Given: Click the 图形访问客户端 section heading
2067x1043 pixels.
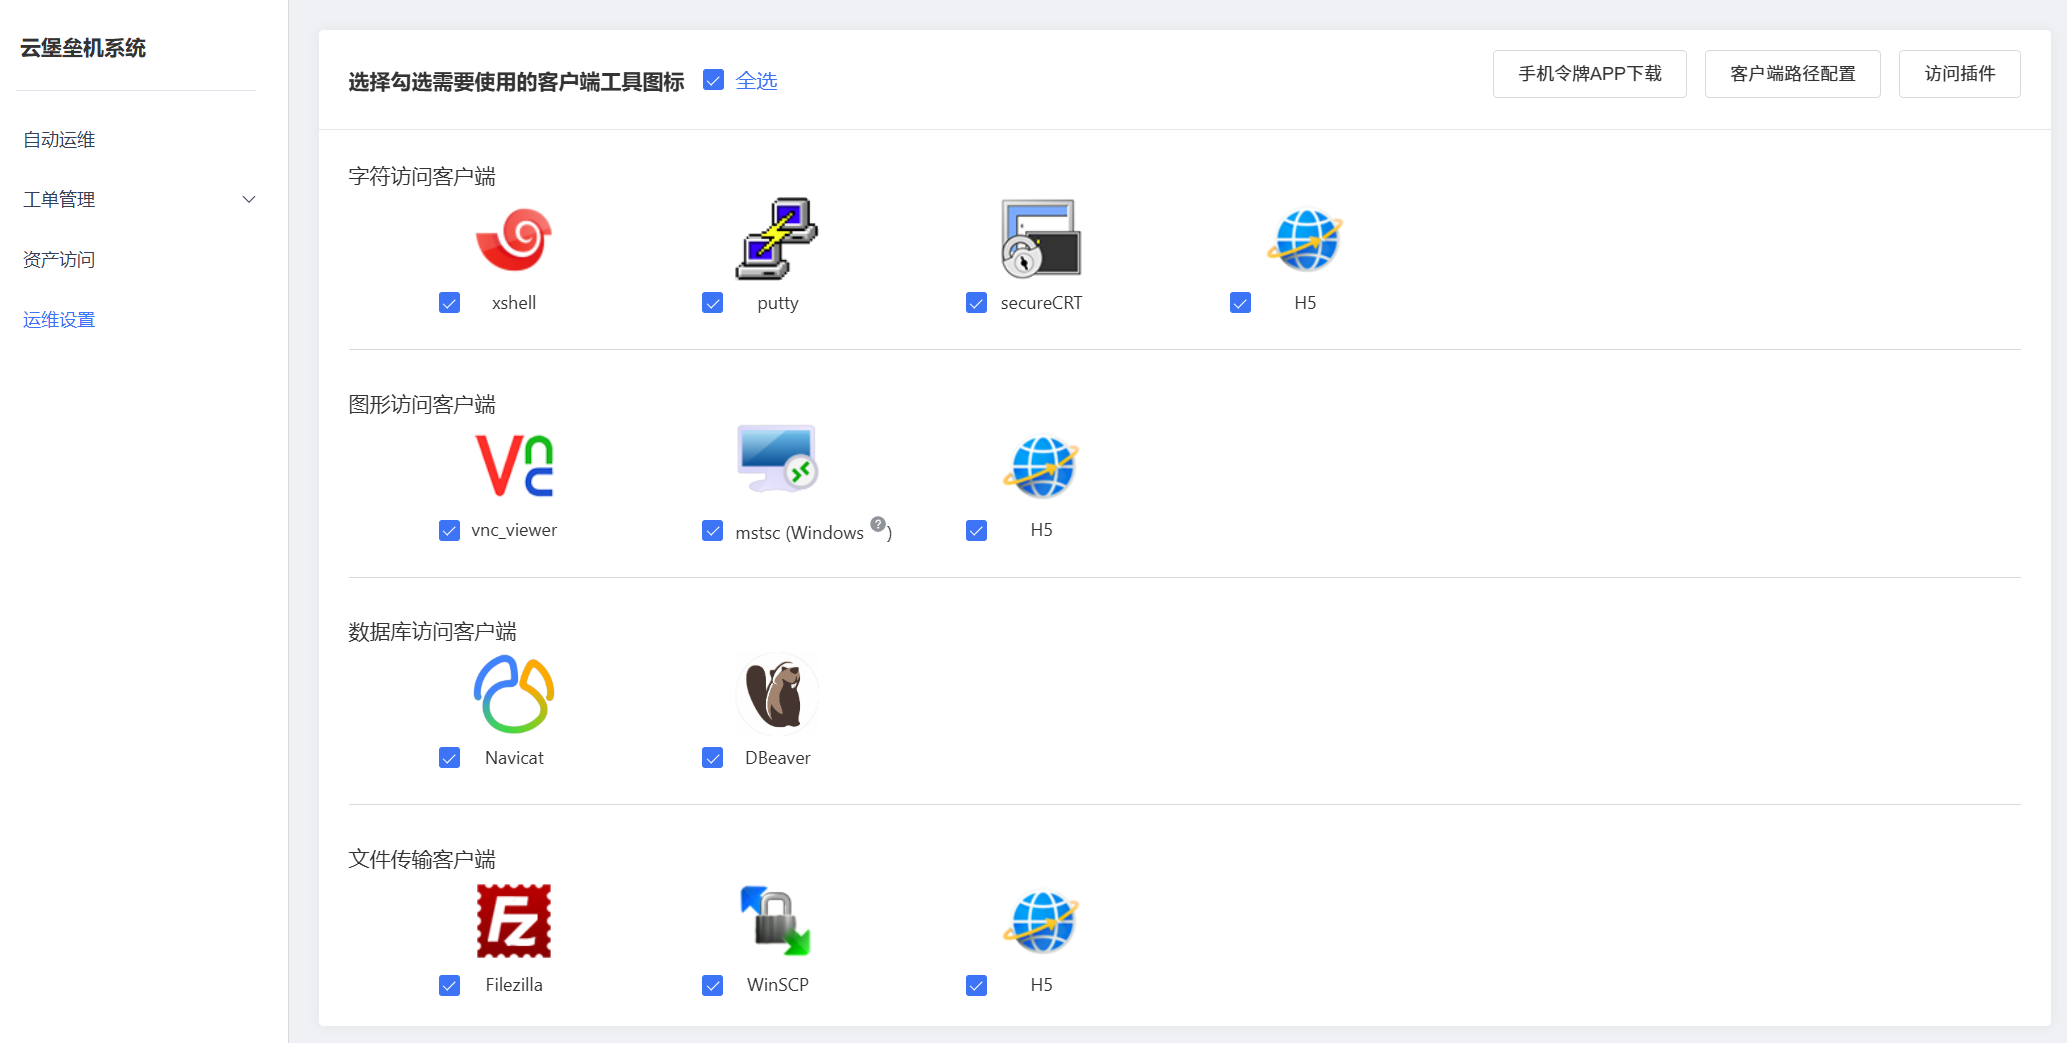Looking at the screenshot, I should [x=422, y=405].
